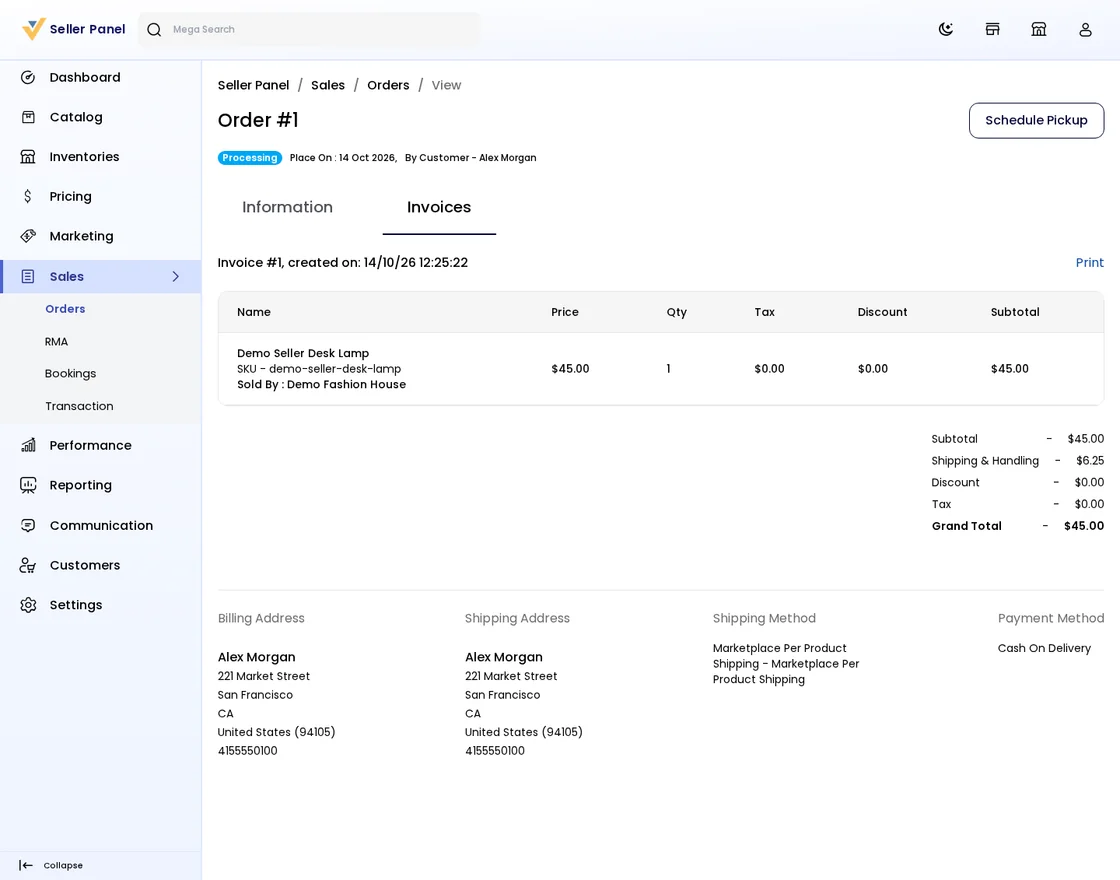1120x880 pixels.
Task: Click the Dashboard gauge icon
Action: [x=28, y=77]
